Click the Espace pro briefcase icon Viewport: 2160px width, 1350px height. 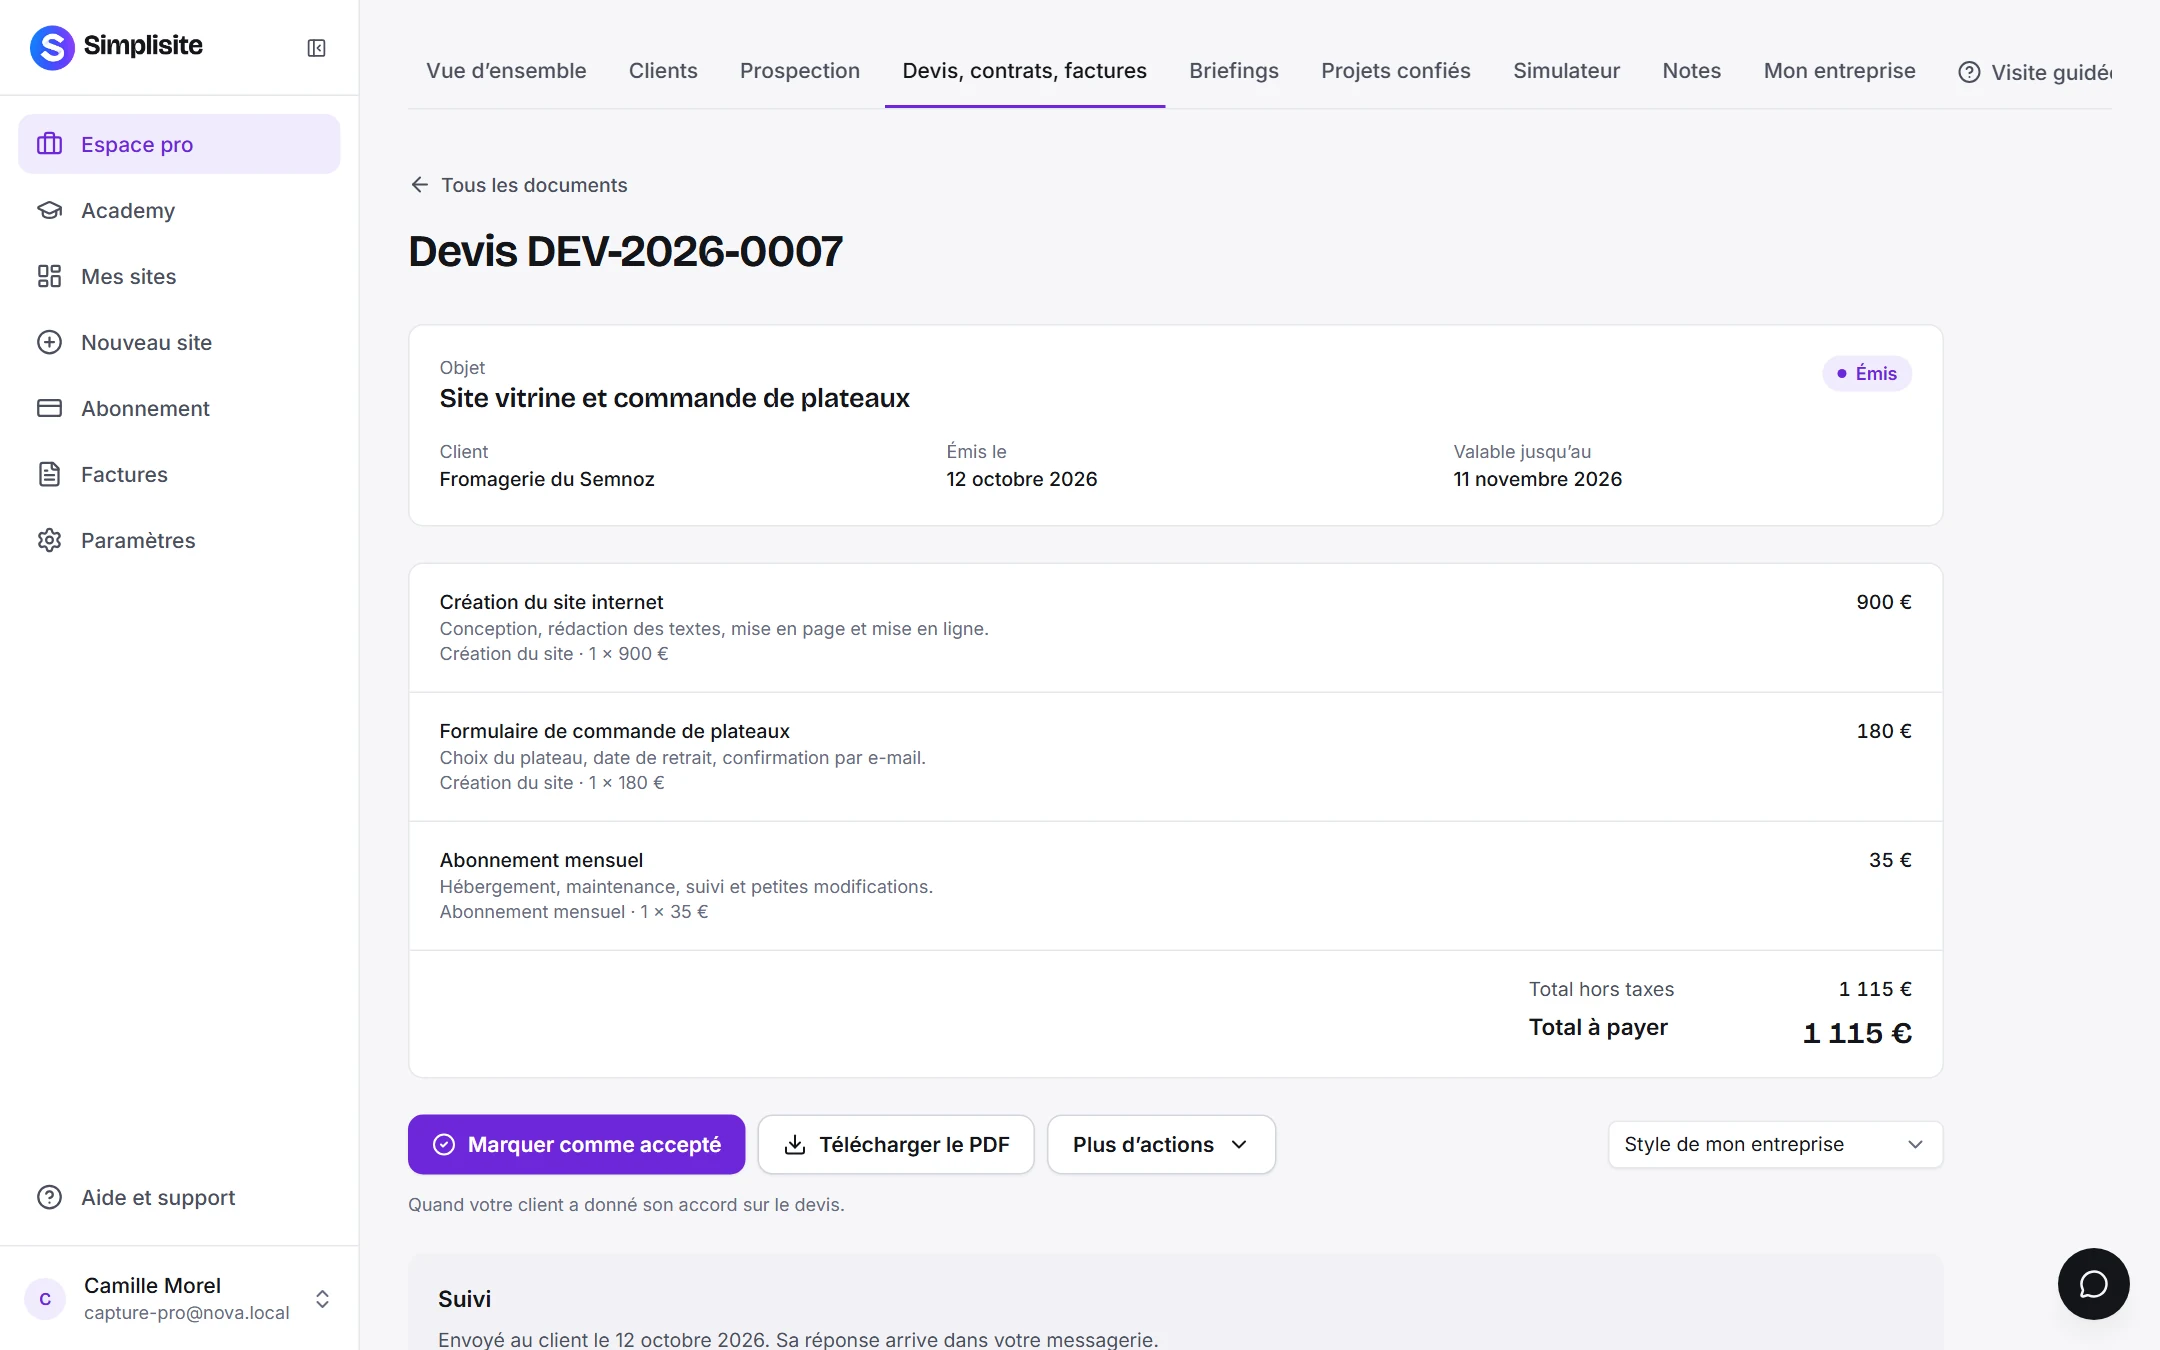coord(50,144)
